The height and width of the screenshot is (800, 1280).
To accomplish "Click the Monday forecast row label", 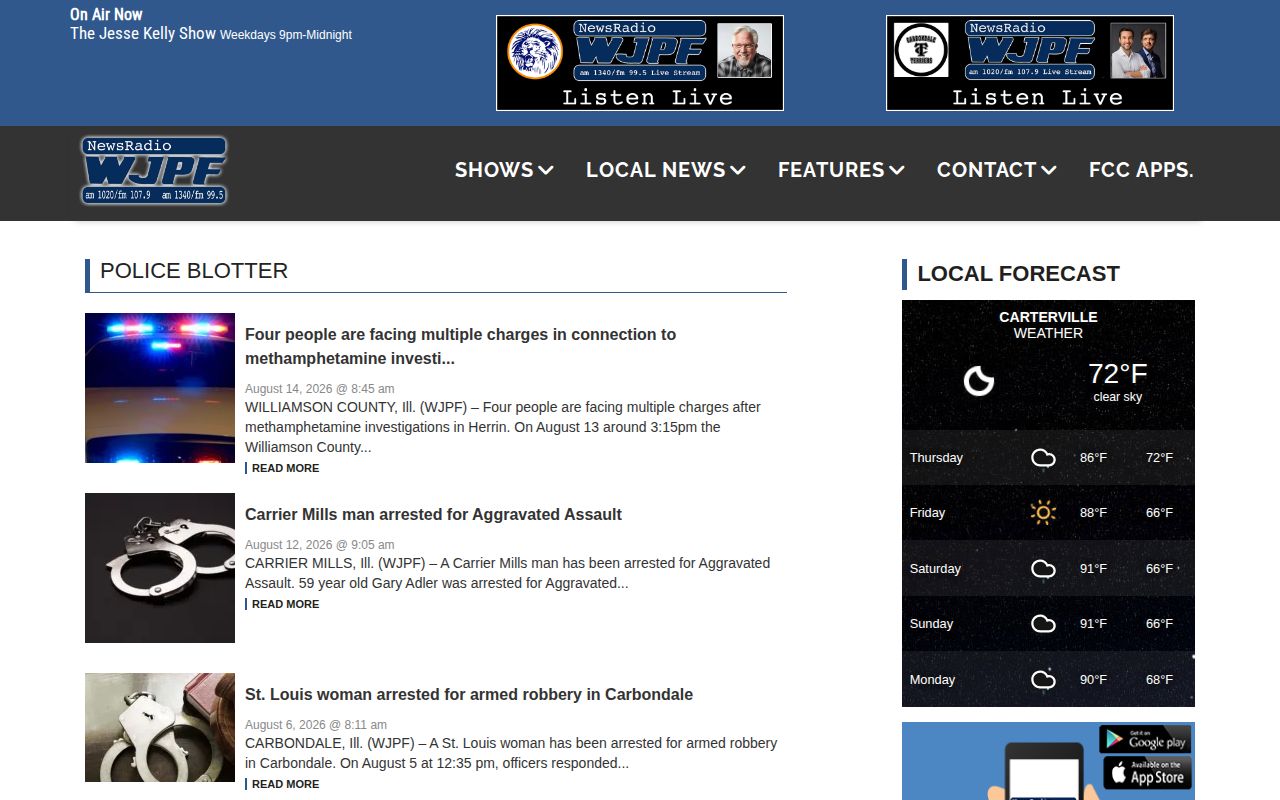I will (932, 680).
